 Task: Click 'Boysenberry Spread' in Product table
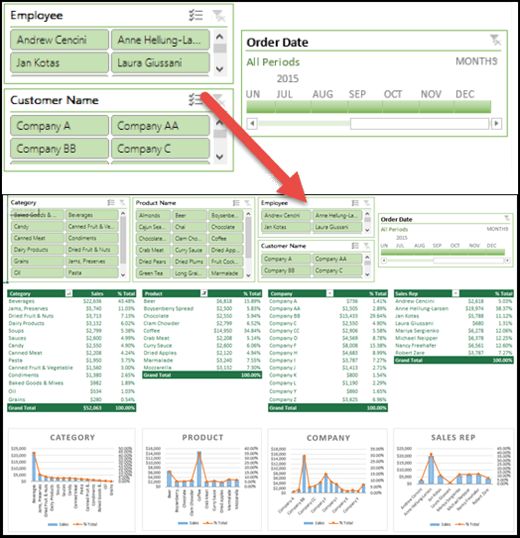[168, 308]
